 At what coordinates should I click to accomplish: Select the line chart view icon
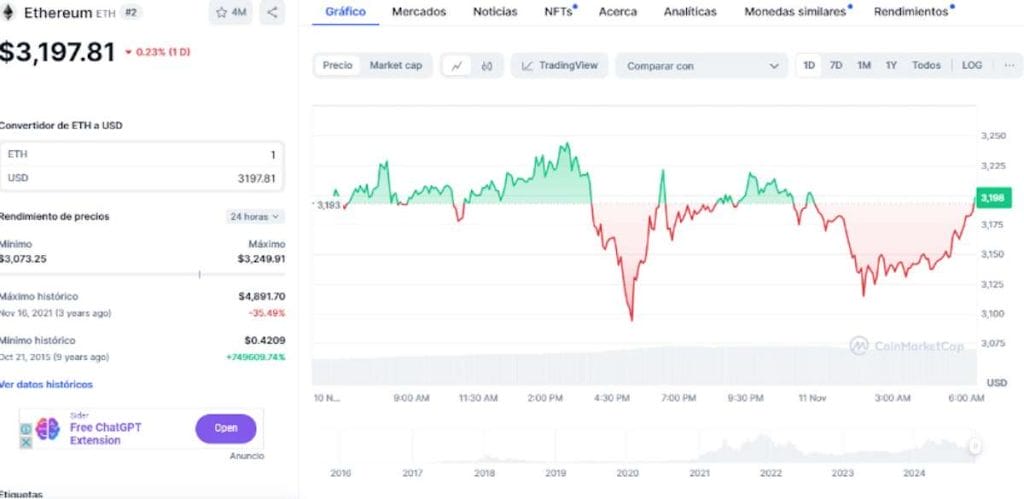point(457,65)
